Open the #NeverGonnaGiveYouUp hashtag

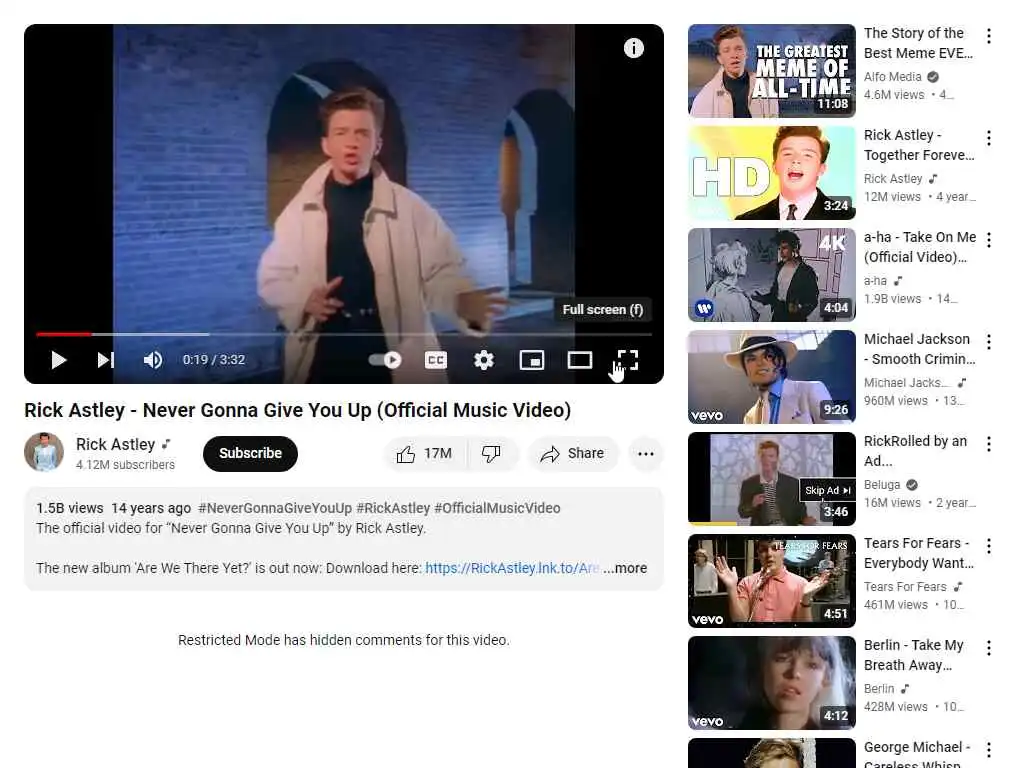(x=275, y=508)
